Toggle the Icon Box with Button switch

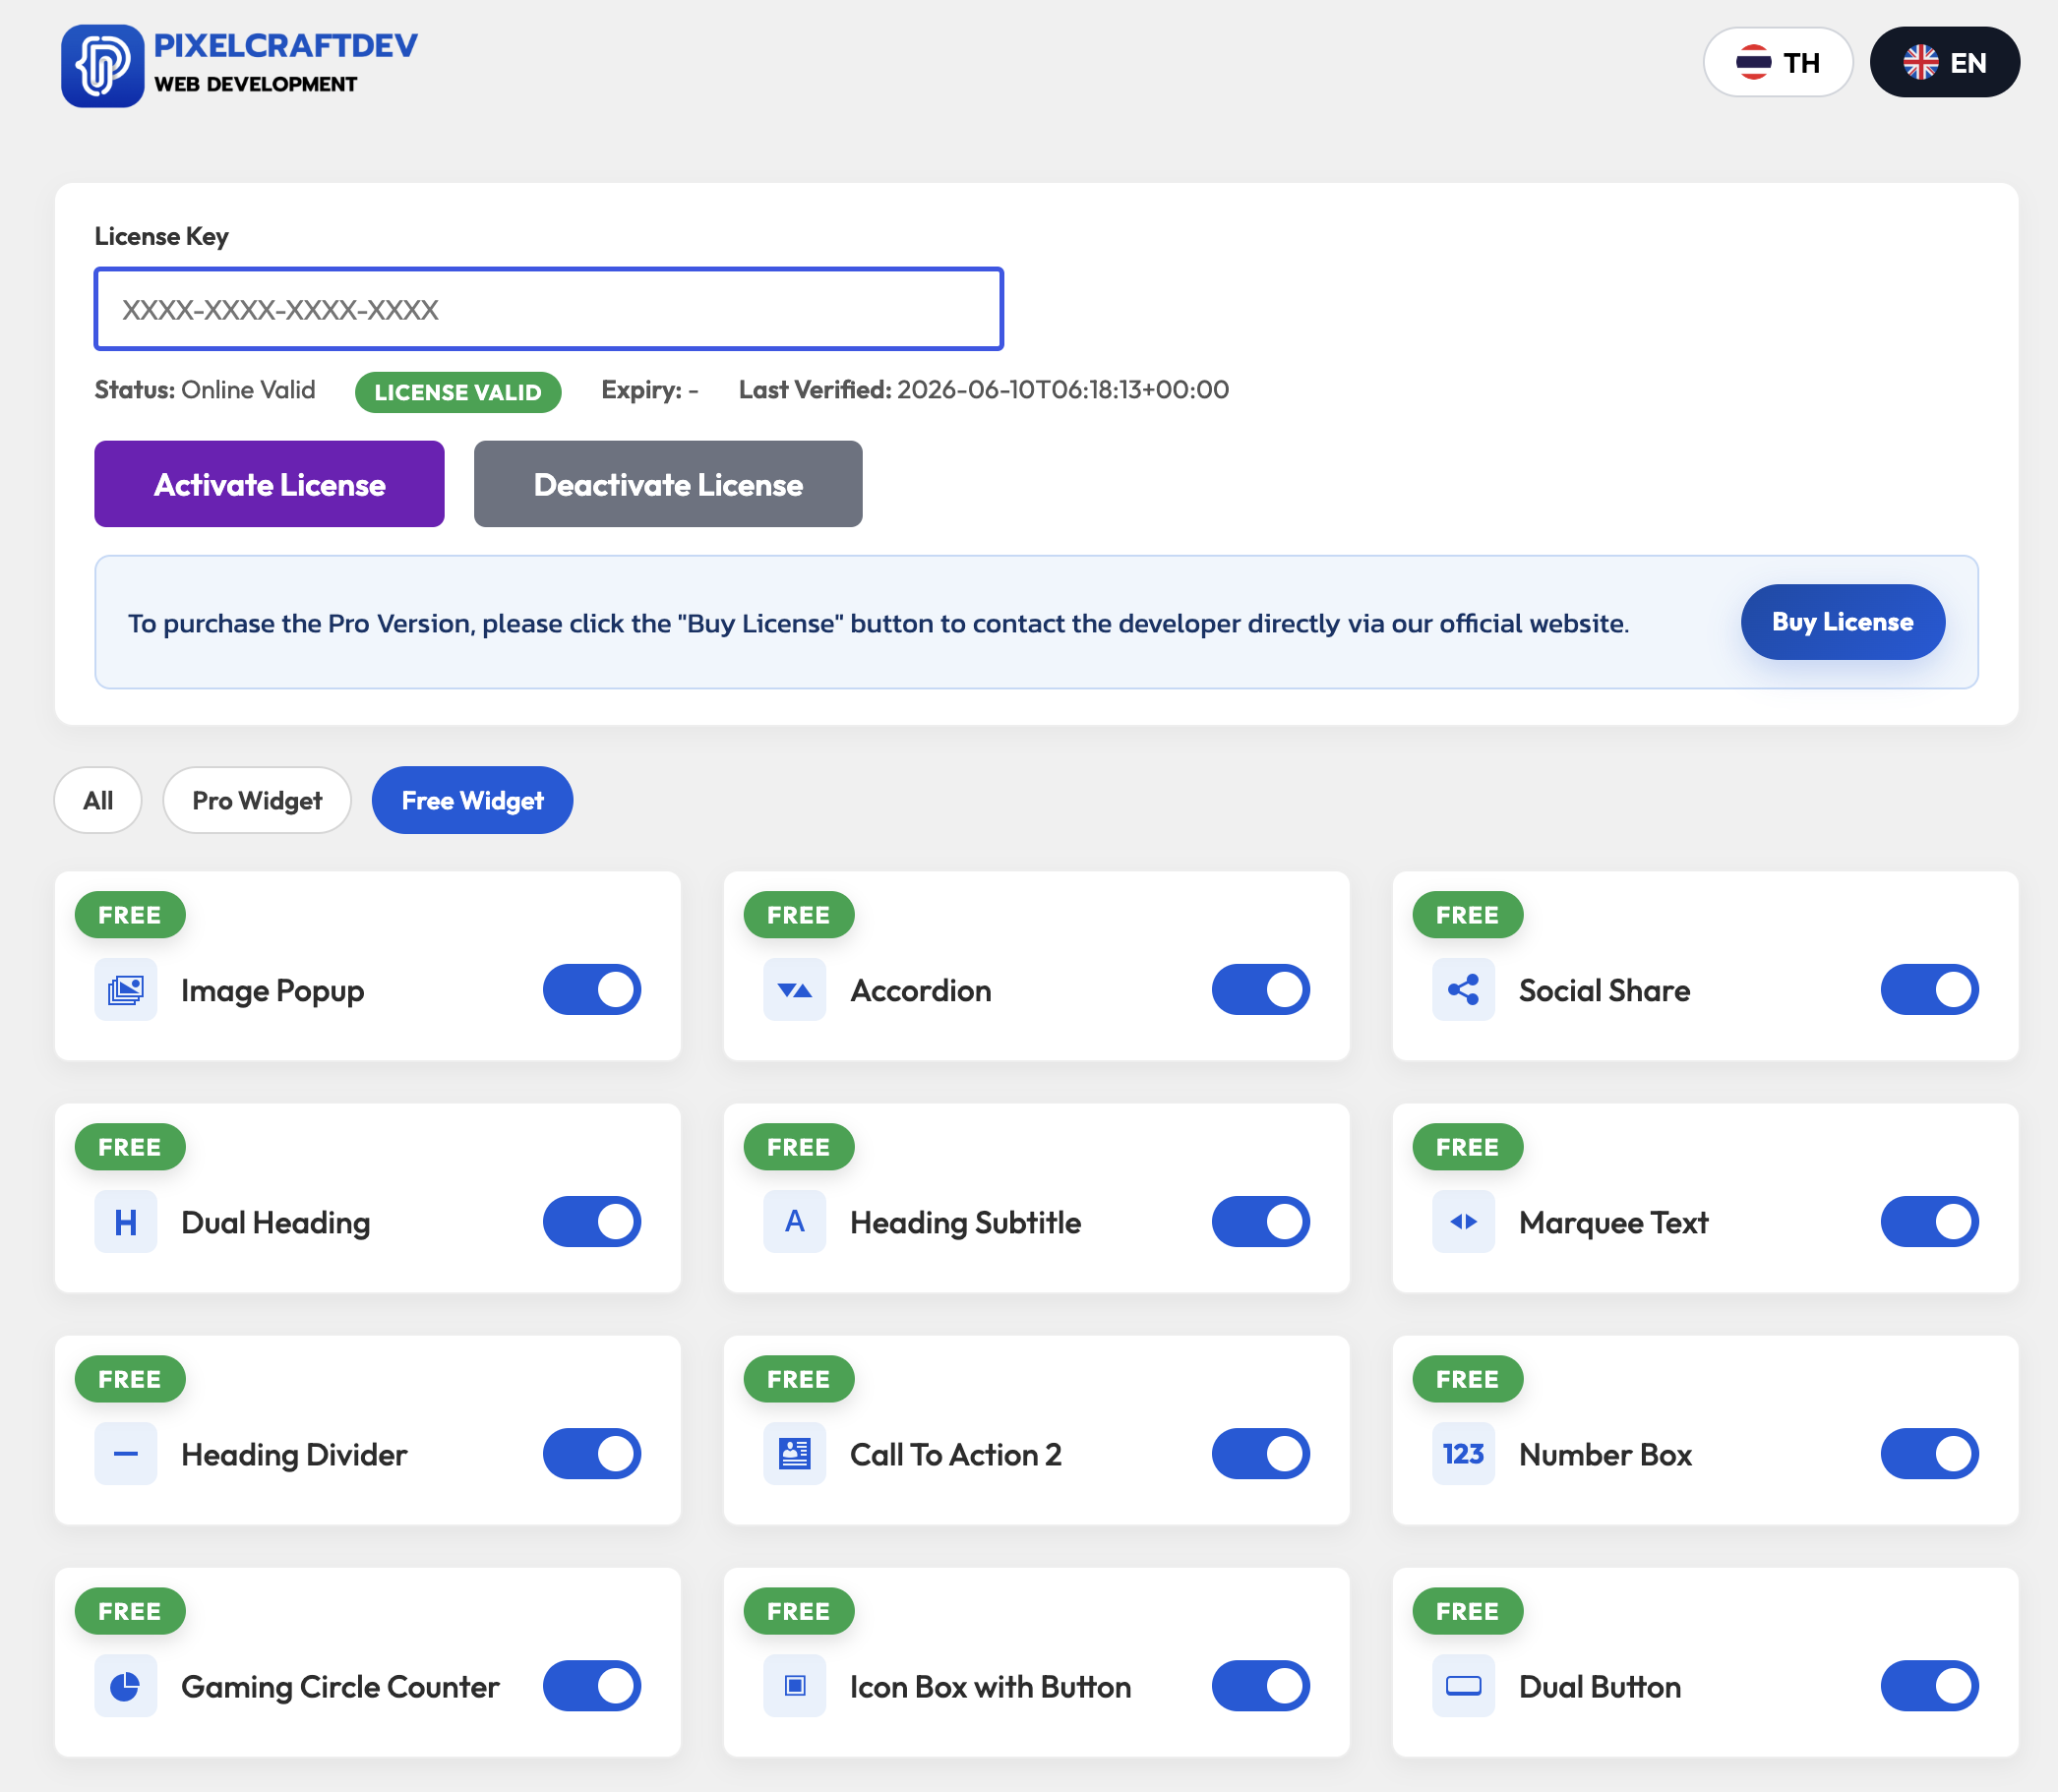(1261, 1686)
